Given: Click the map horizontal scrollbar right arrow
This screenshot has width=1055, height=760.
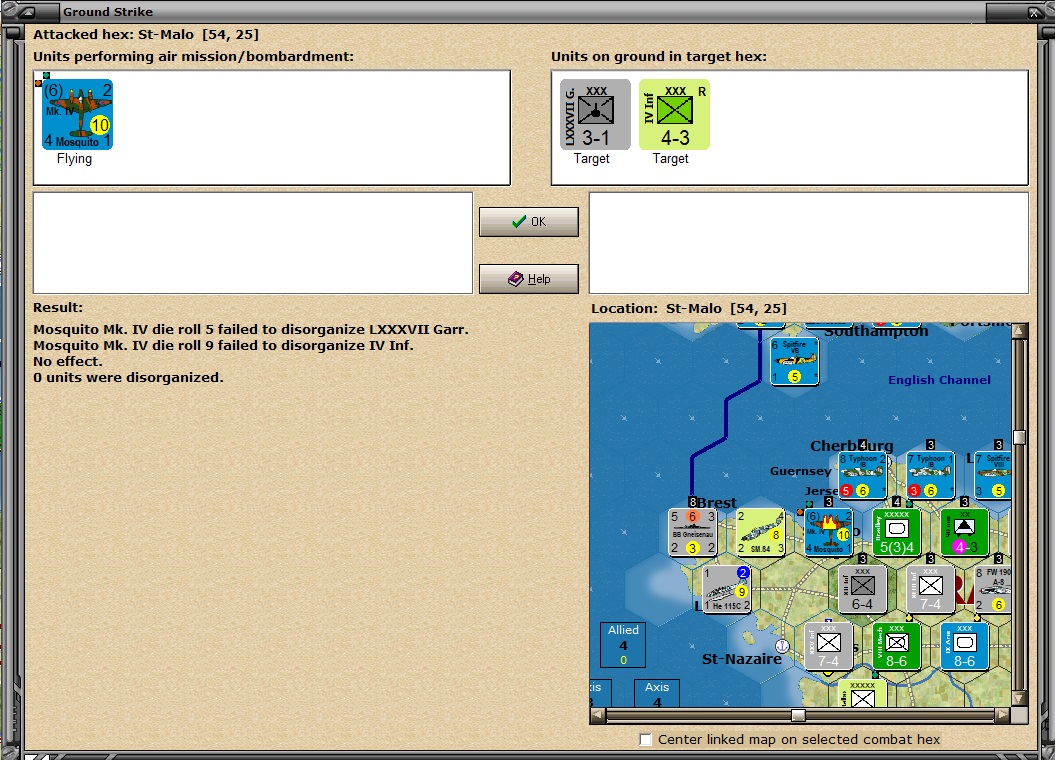Looking at the screenshot, I should (x=1003, y=716).
